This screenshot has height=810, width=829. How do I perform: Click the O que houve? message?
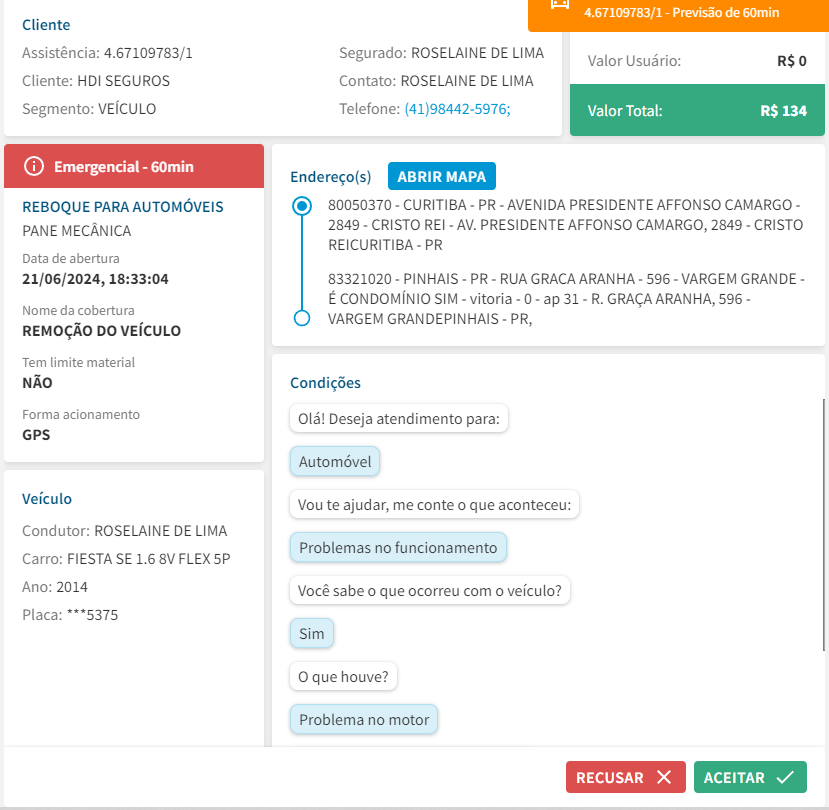point(343,676)
